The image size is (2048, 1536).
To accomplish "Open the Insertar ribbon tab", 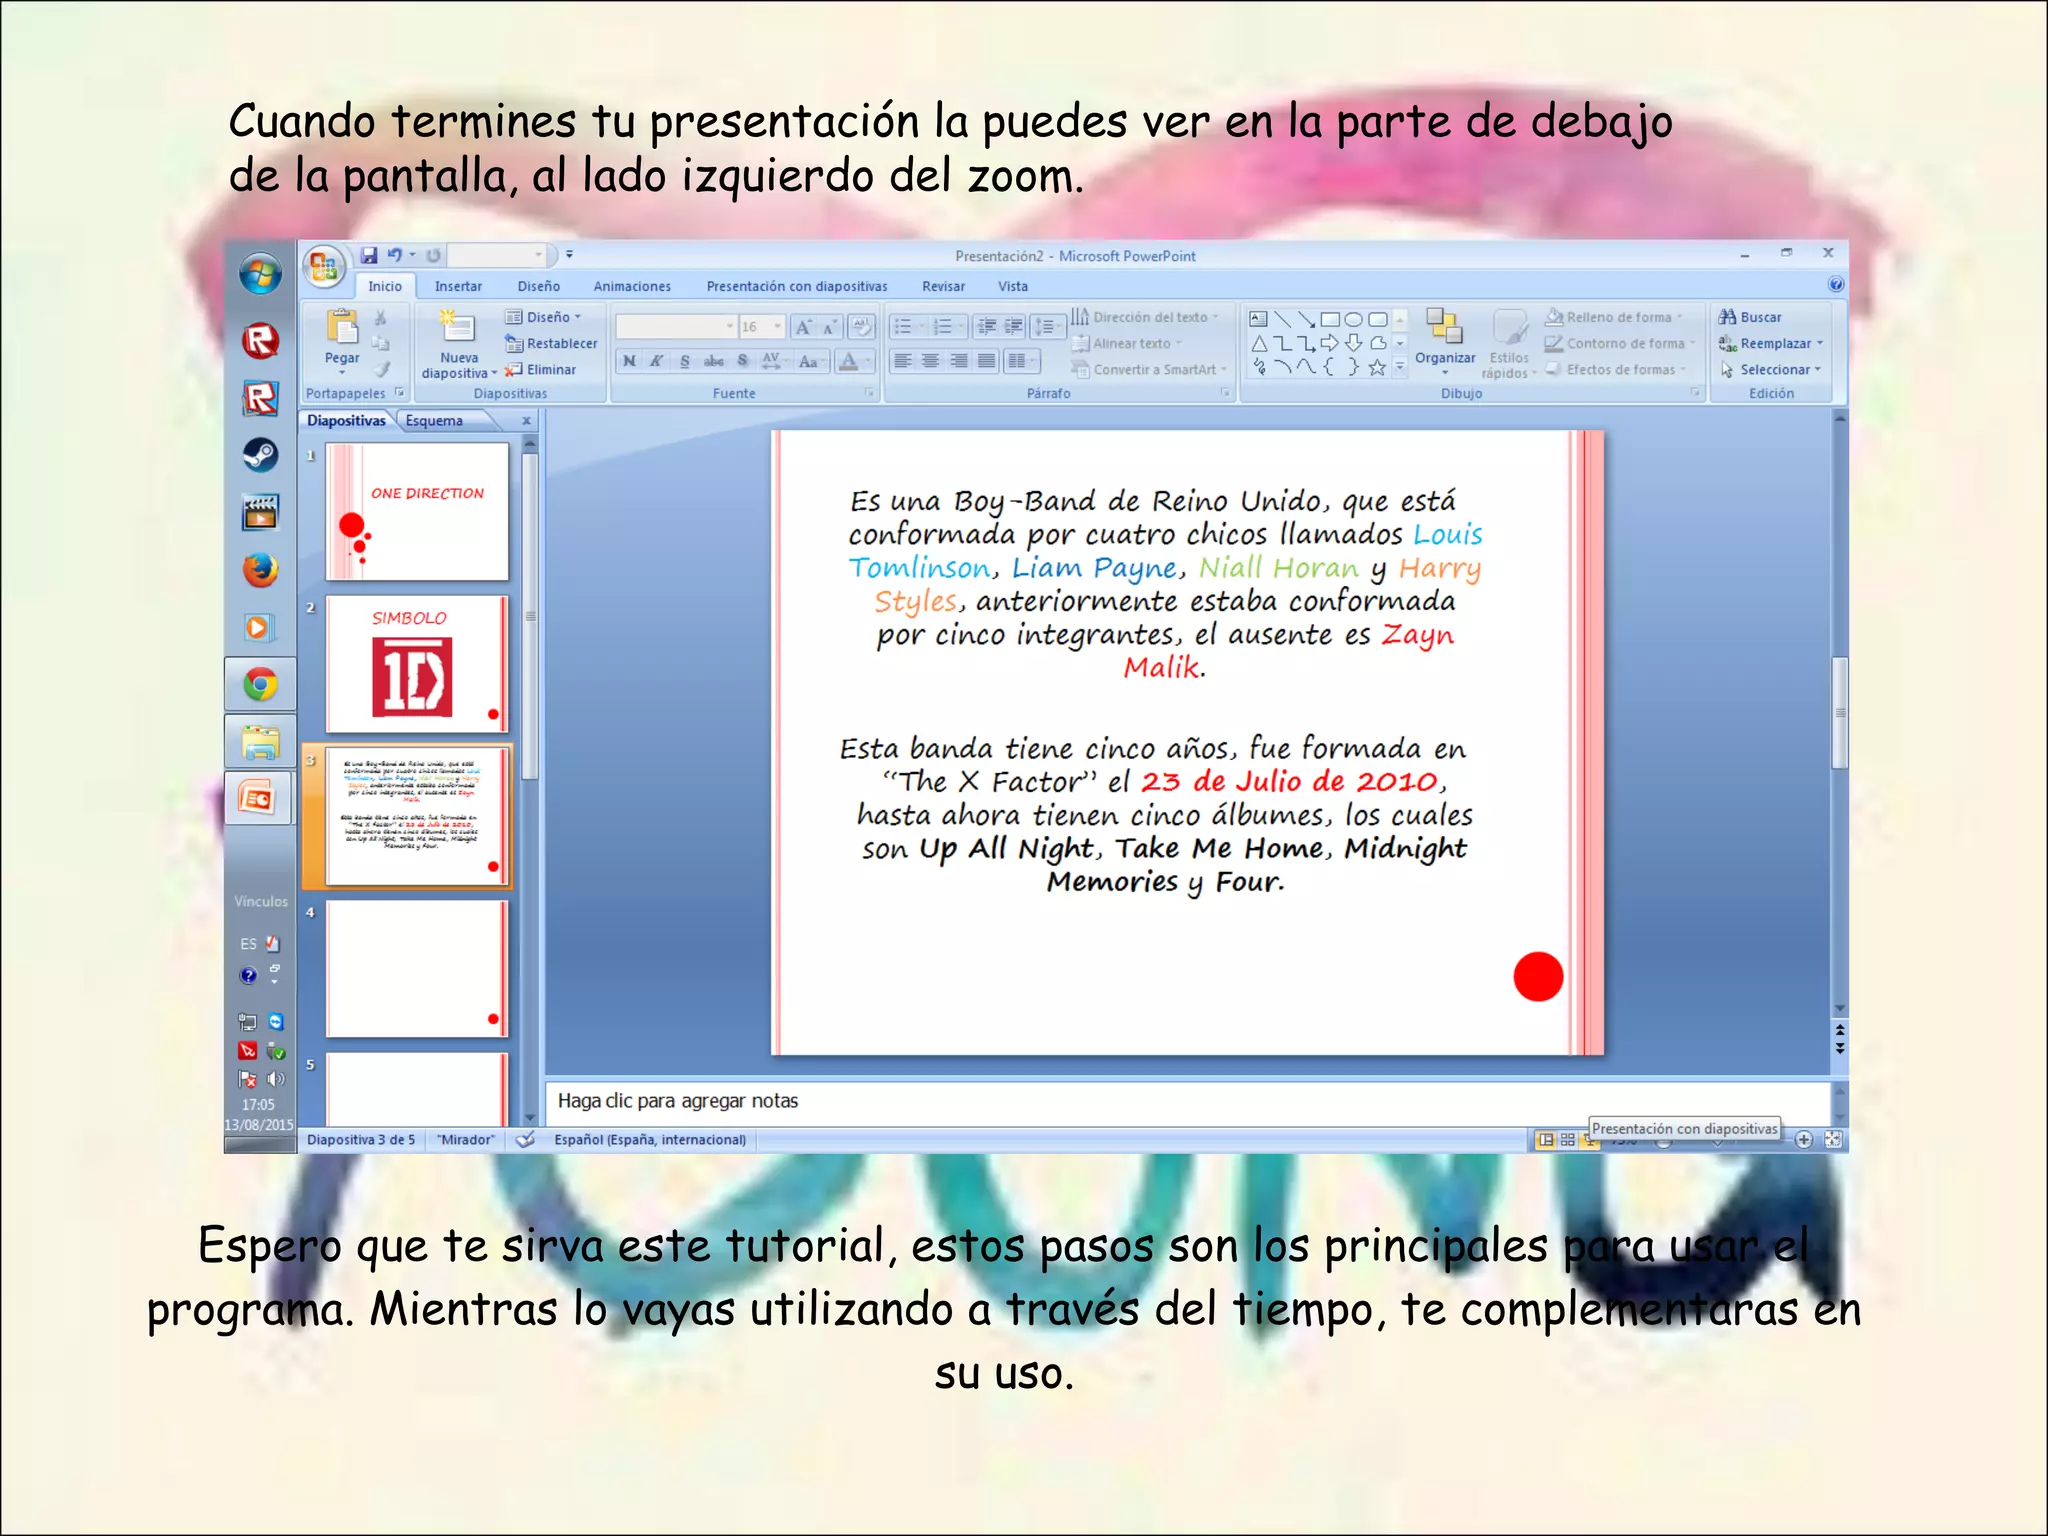I will (x=458, y=286).
